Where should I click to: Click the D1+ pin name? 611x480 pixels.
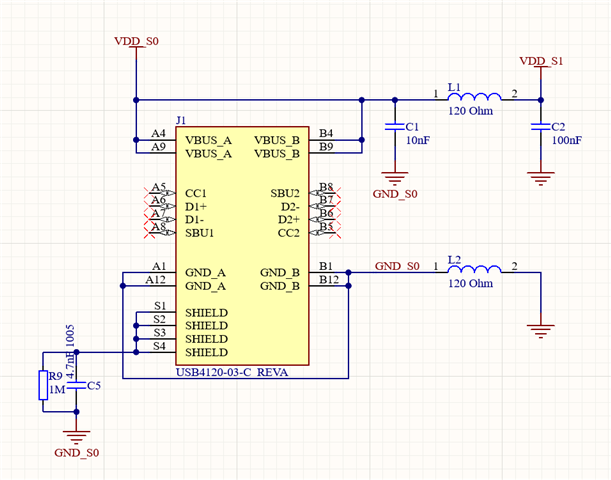coord(196,206)
